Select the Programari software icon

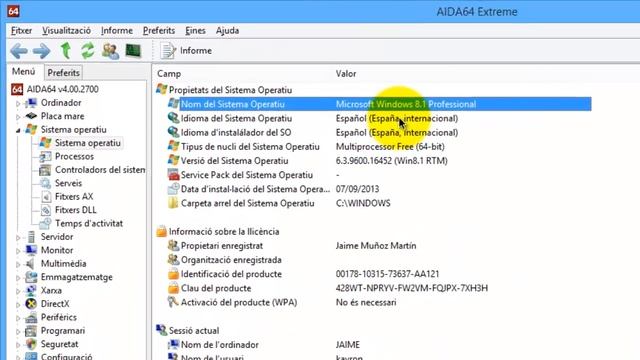31,331
